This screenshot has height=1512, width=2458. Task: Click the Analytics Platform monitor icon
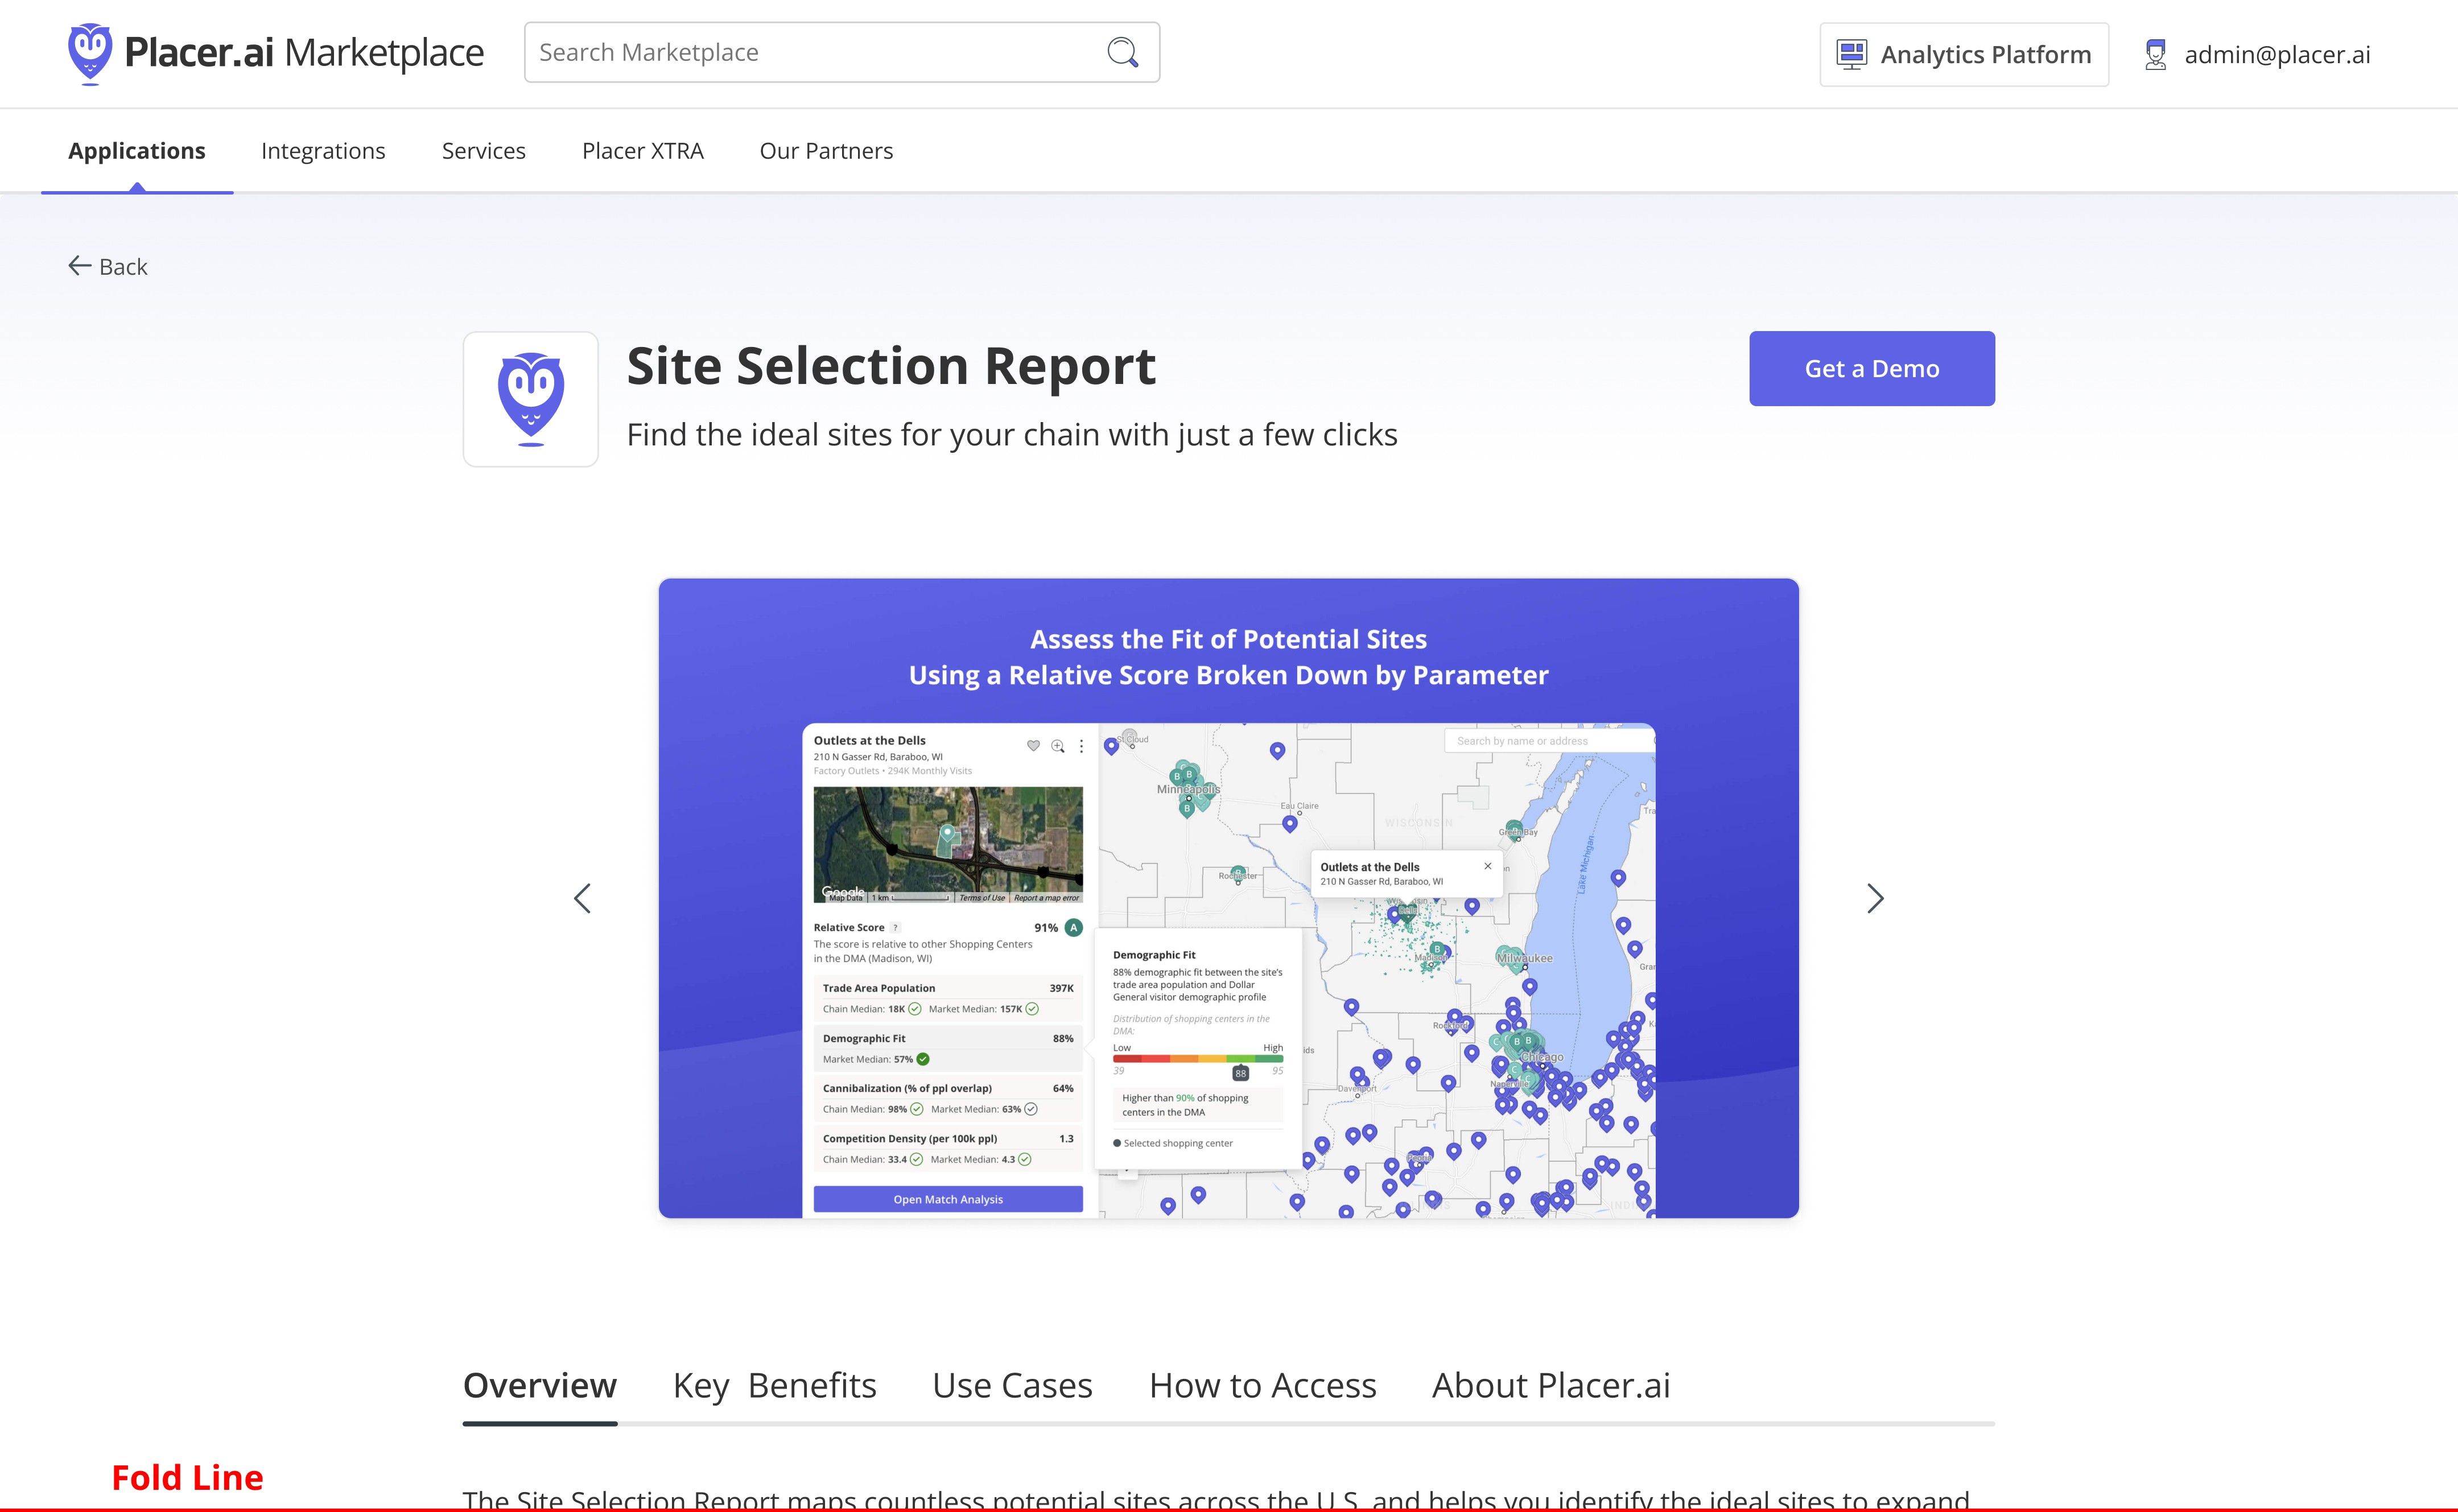tap(1852, 54)
